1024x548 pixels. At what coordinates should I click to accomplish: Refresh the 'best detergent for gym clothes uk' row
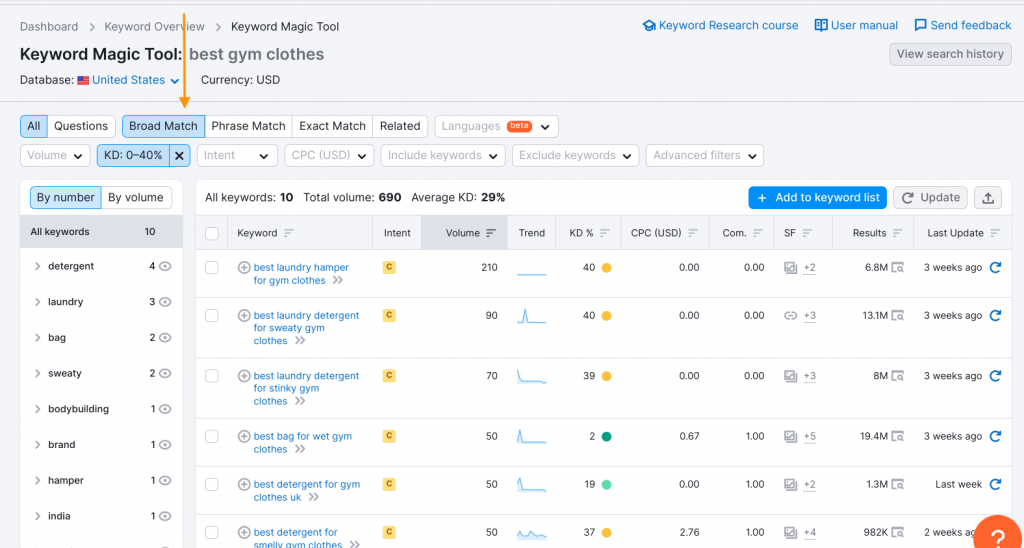995,484
